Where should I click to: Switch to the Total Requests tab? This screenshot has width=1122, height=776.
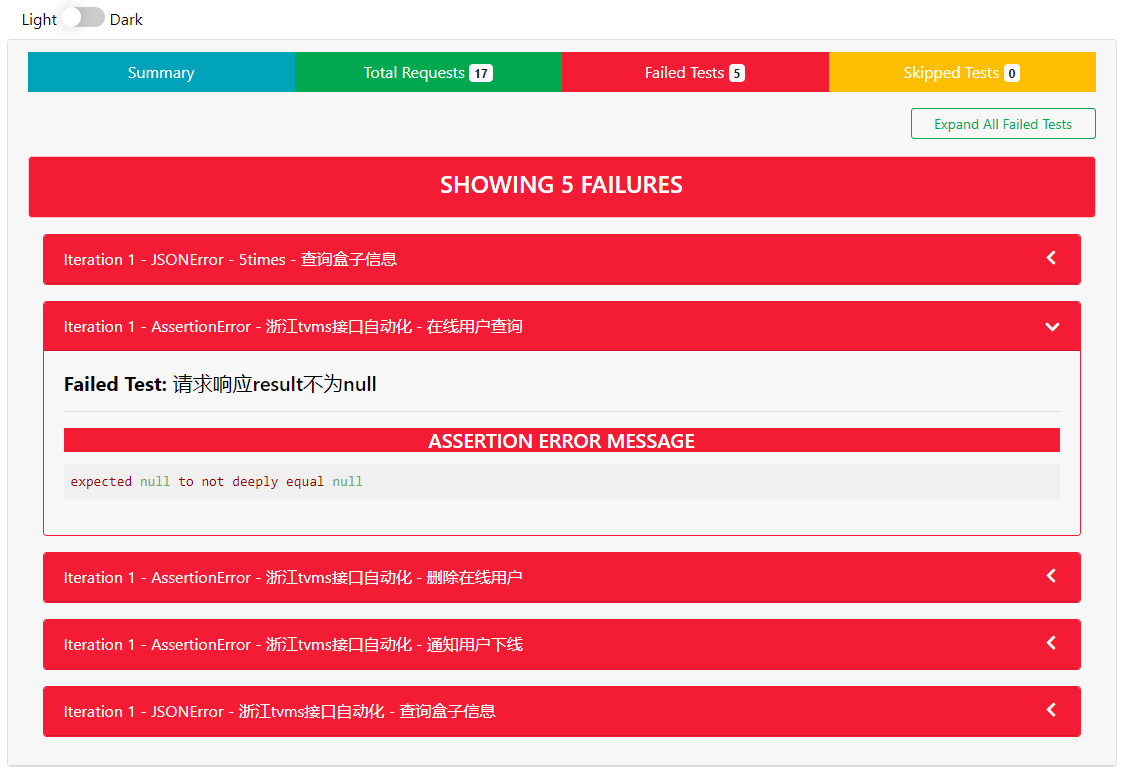click(x=428, y=72)
